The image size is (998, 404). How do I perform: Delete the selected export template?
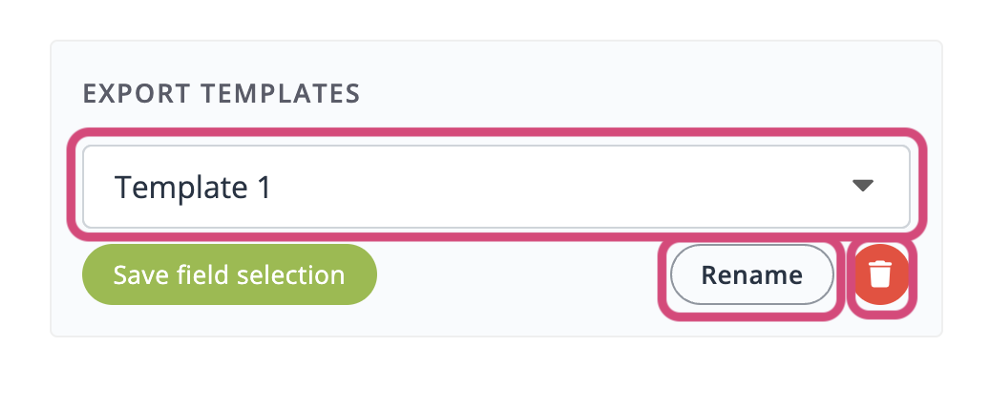pyautogui.click(x=880, y=274)
